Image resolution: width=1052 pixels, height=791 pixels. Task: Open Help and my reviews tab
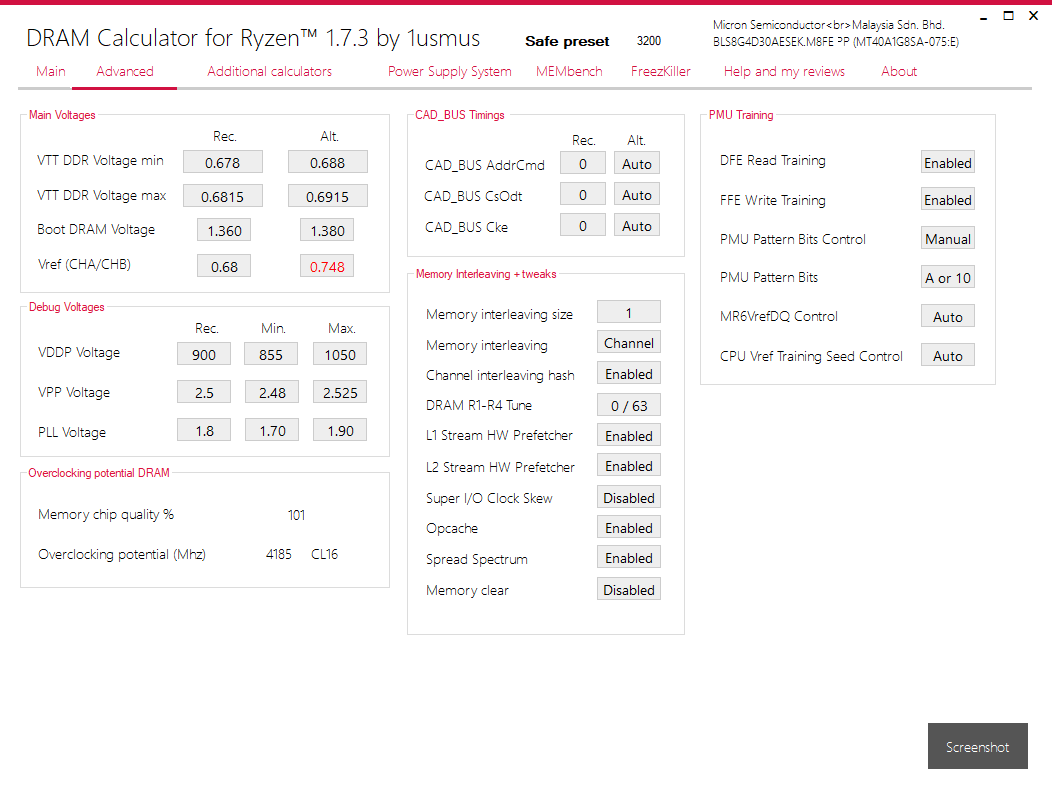point(784,71)
